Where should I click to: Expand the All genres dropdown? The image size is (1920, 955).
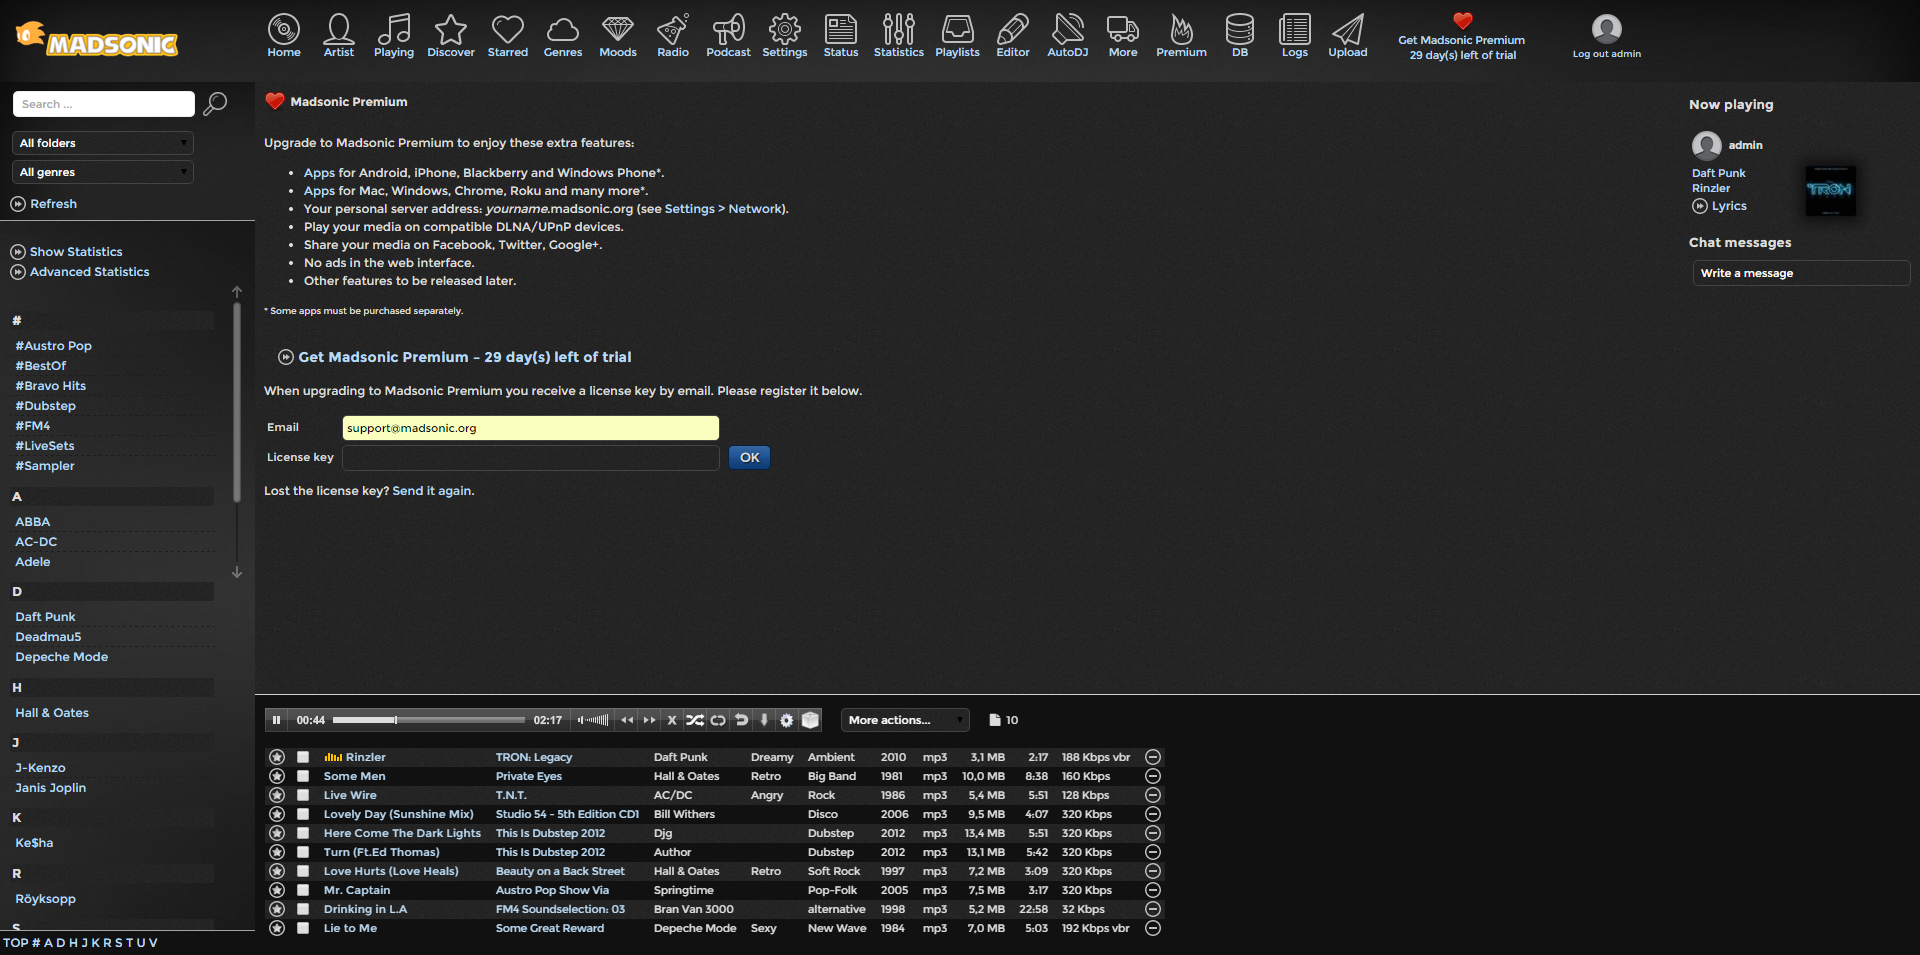pyautogui.click(x=103, y=172)
